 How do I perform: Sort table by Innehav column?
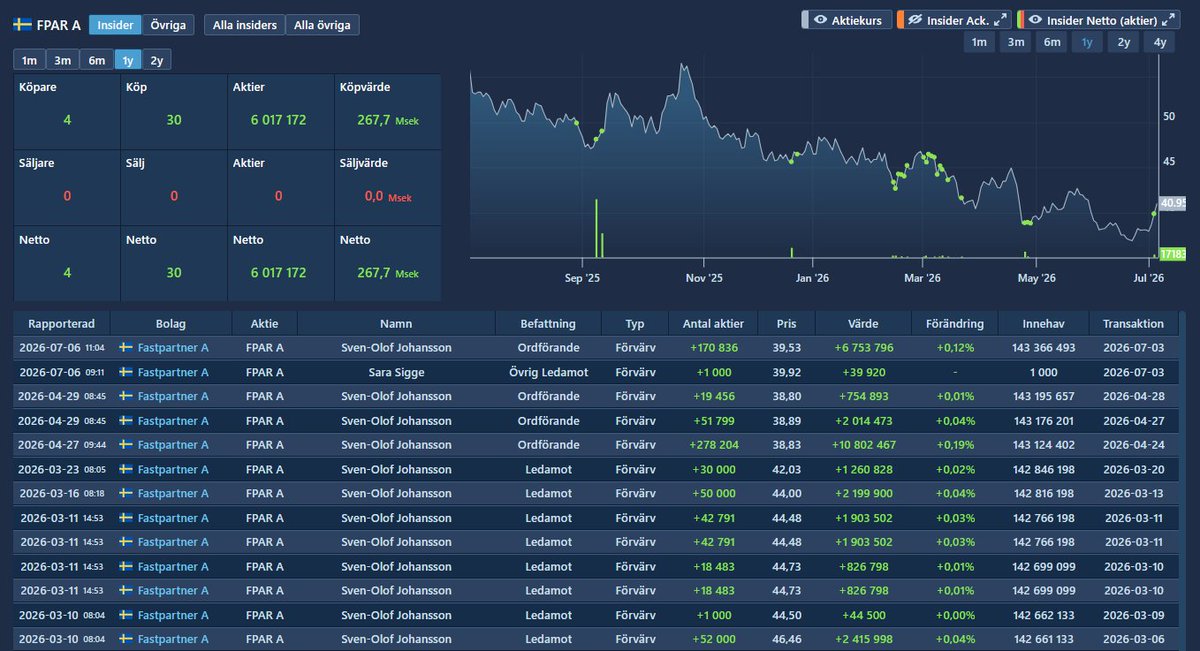click(x=1044, y=323)
